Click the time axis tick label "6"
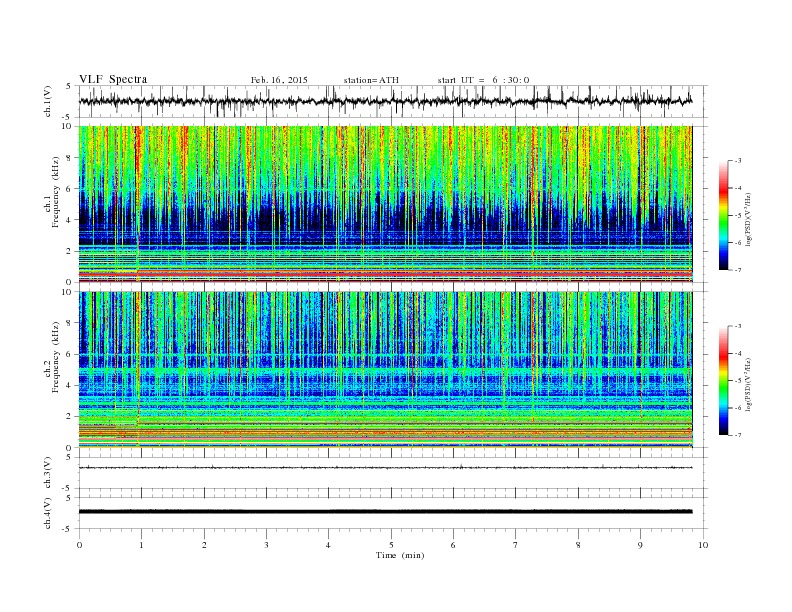This screenshot has height=612, width=792. tap(453, 545)
